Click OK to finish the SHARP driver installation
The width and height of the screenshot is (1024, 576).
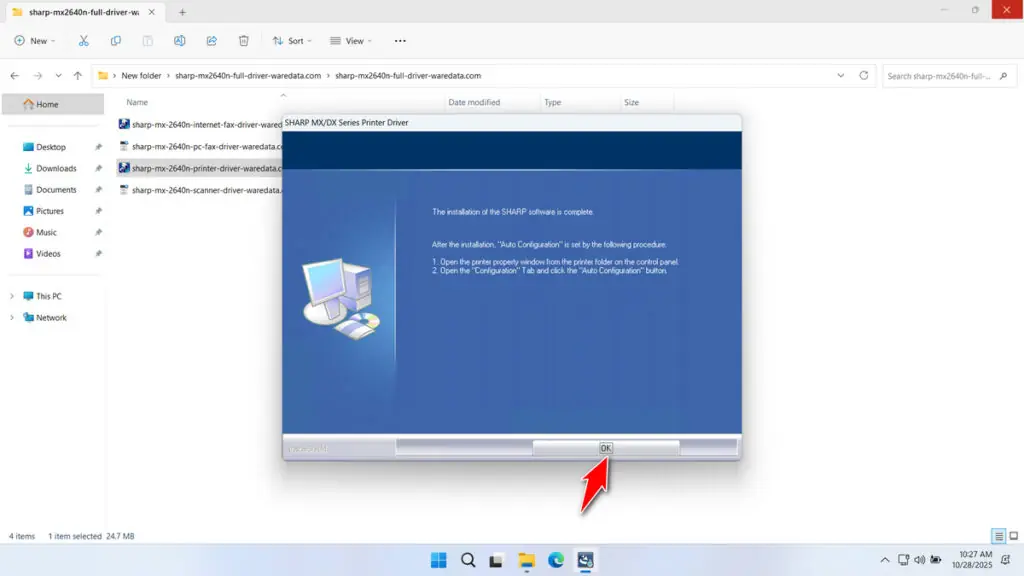[x=607, y=449]
